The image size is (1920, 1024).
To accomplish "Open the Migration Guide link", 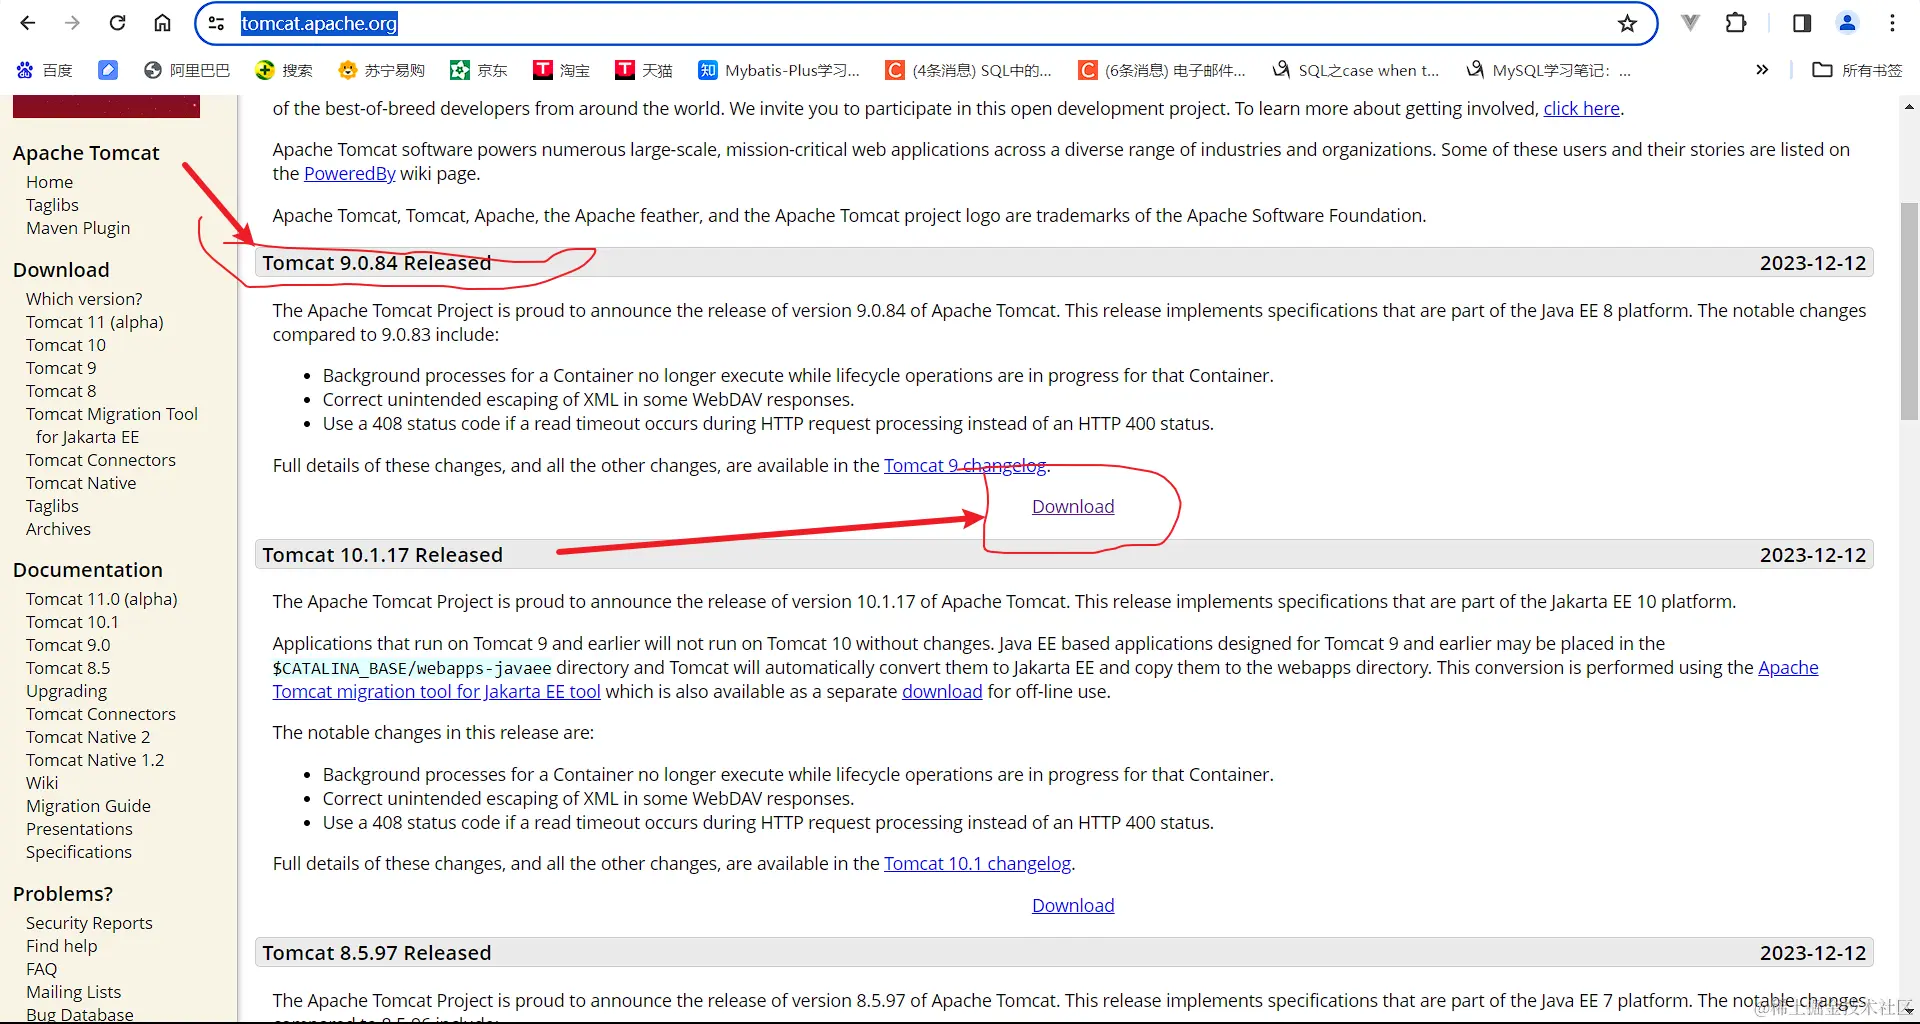I will tap(88, 806).
